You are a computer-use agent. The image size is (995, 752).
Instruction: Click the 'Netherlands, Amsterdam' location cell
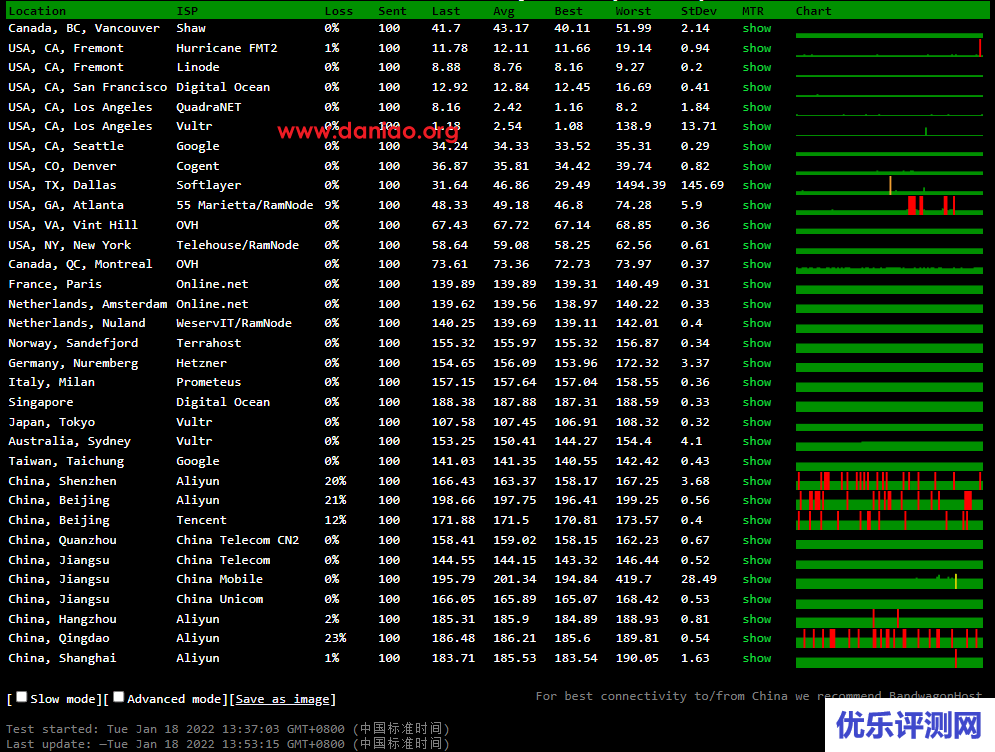(x=88, y=303)
